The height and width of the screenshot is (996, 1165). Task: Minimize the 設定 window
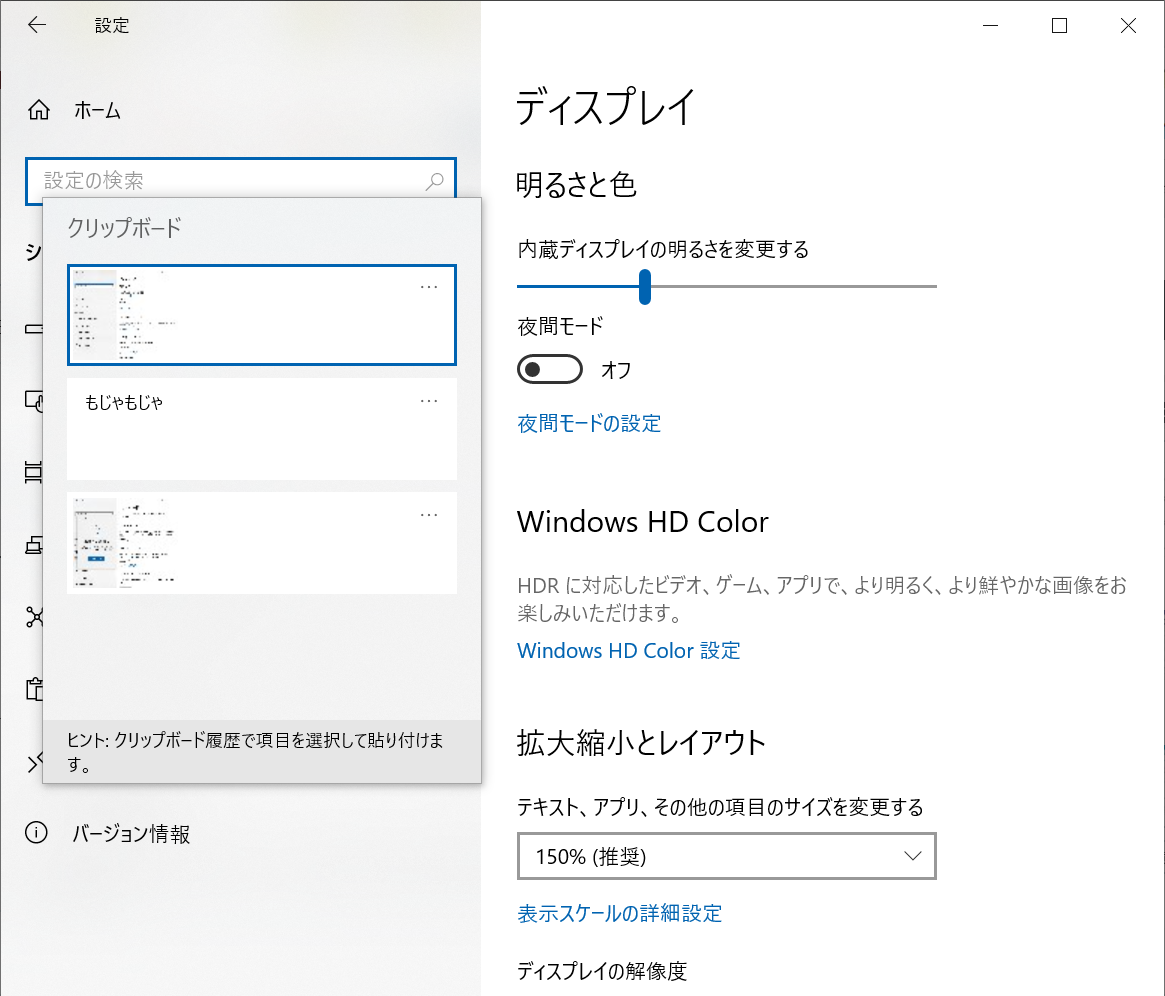[990, 25]
